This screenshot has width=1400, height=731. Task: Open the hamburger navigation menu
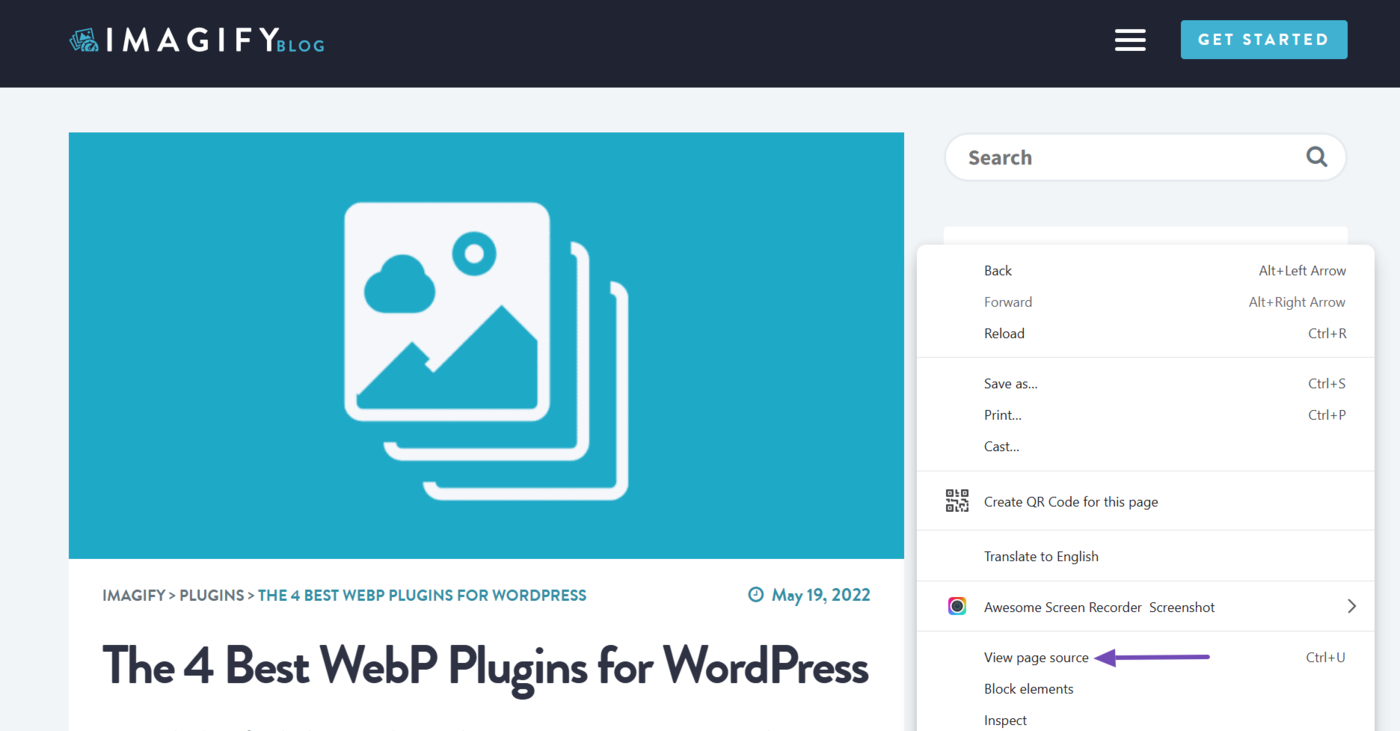[1130, 40]
